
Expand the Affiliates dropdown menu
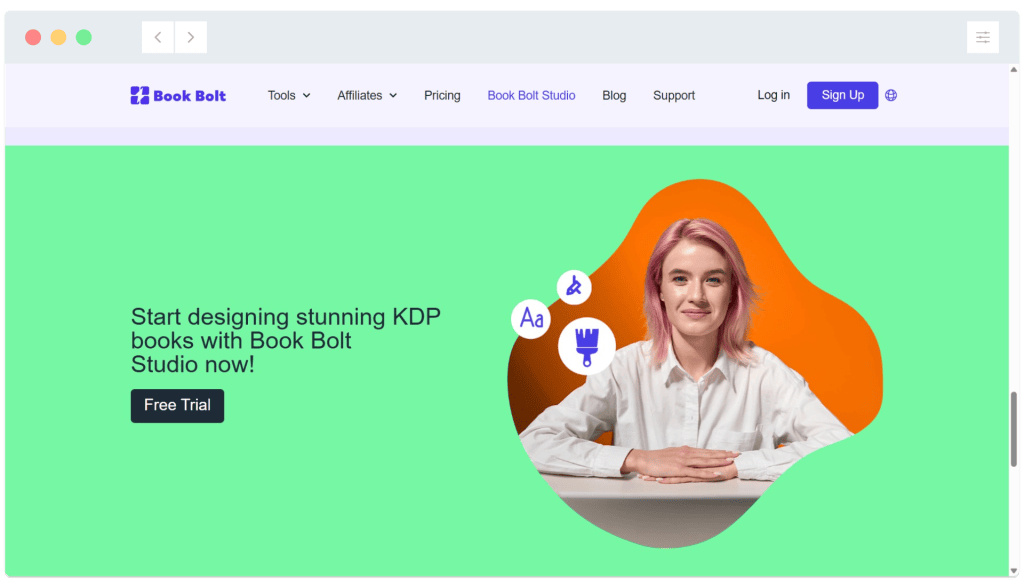tap(367, 95)
